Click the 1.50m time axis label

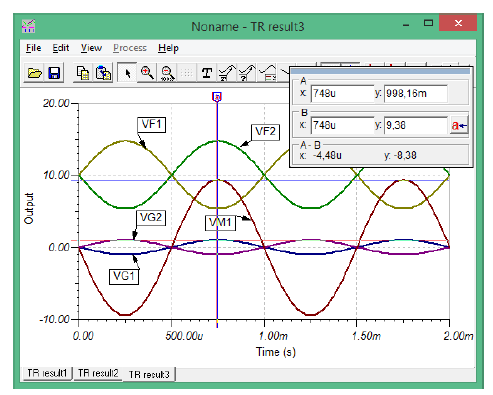pyautogui.click(x=366, y=336)
